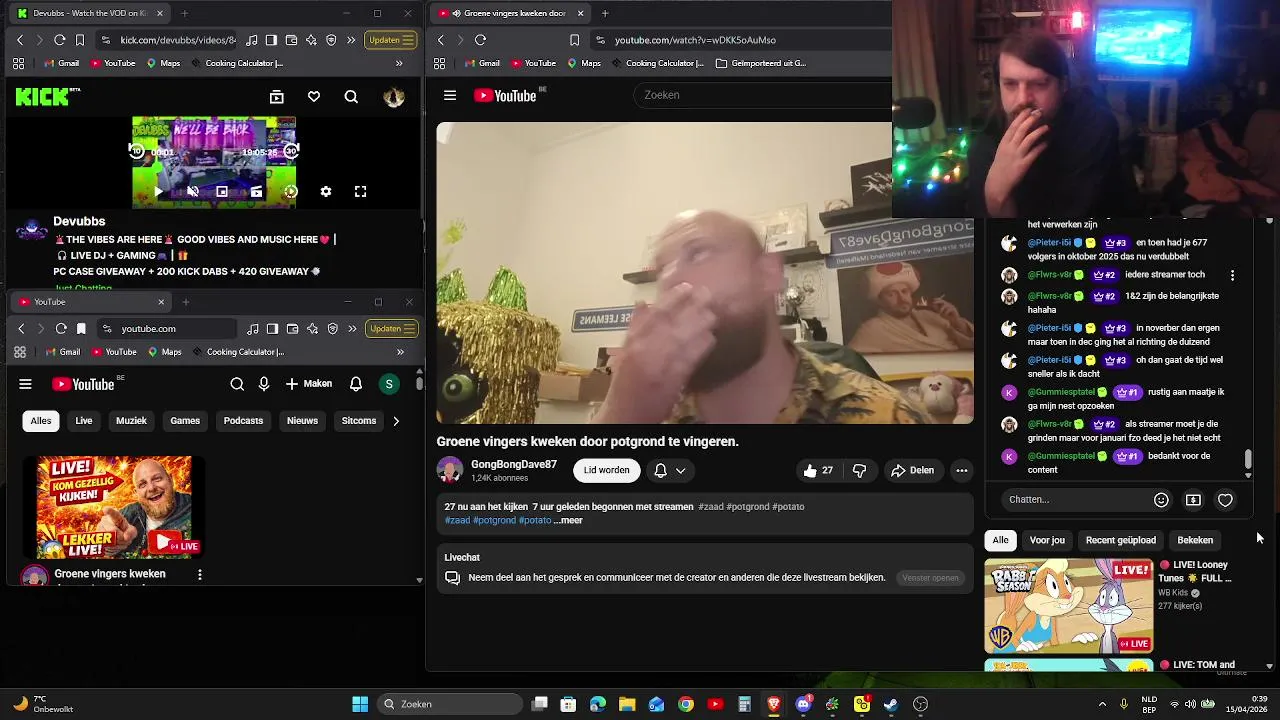Open search in the Kick header
Screen dimensions: 1280x720
351,97
